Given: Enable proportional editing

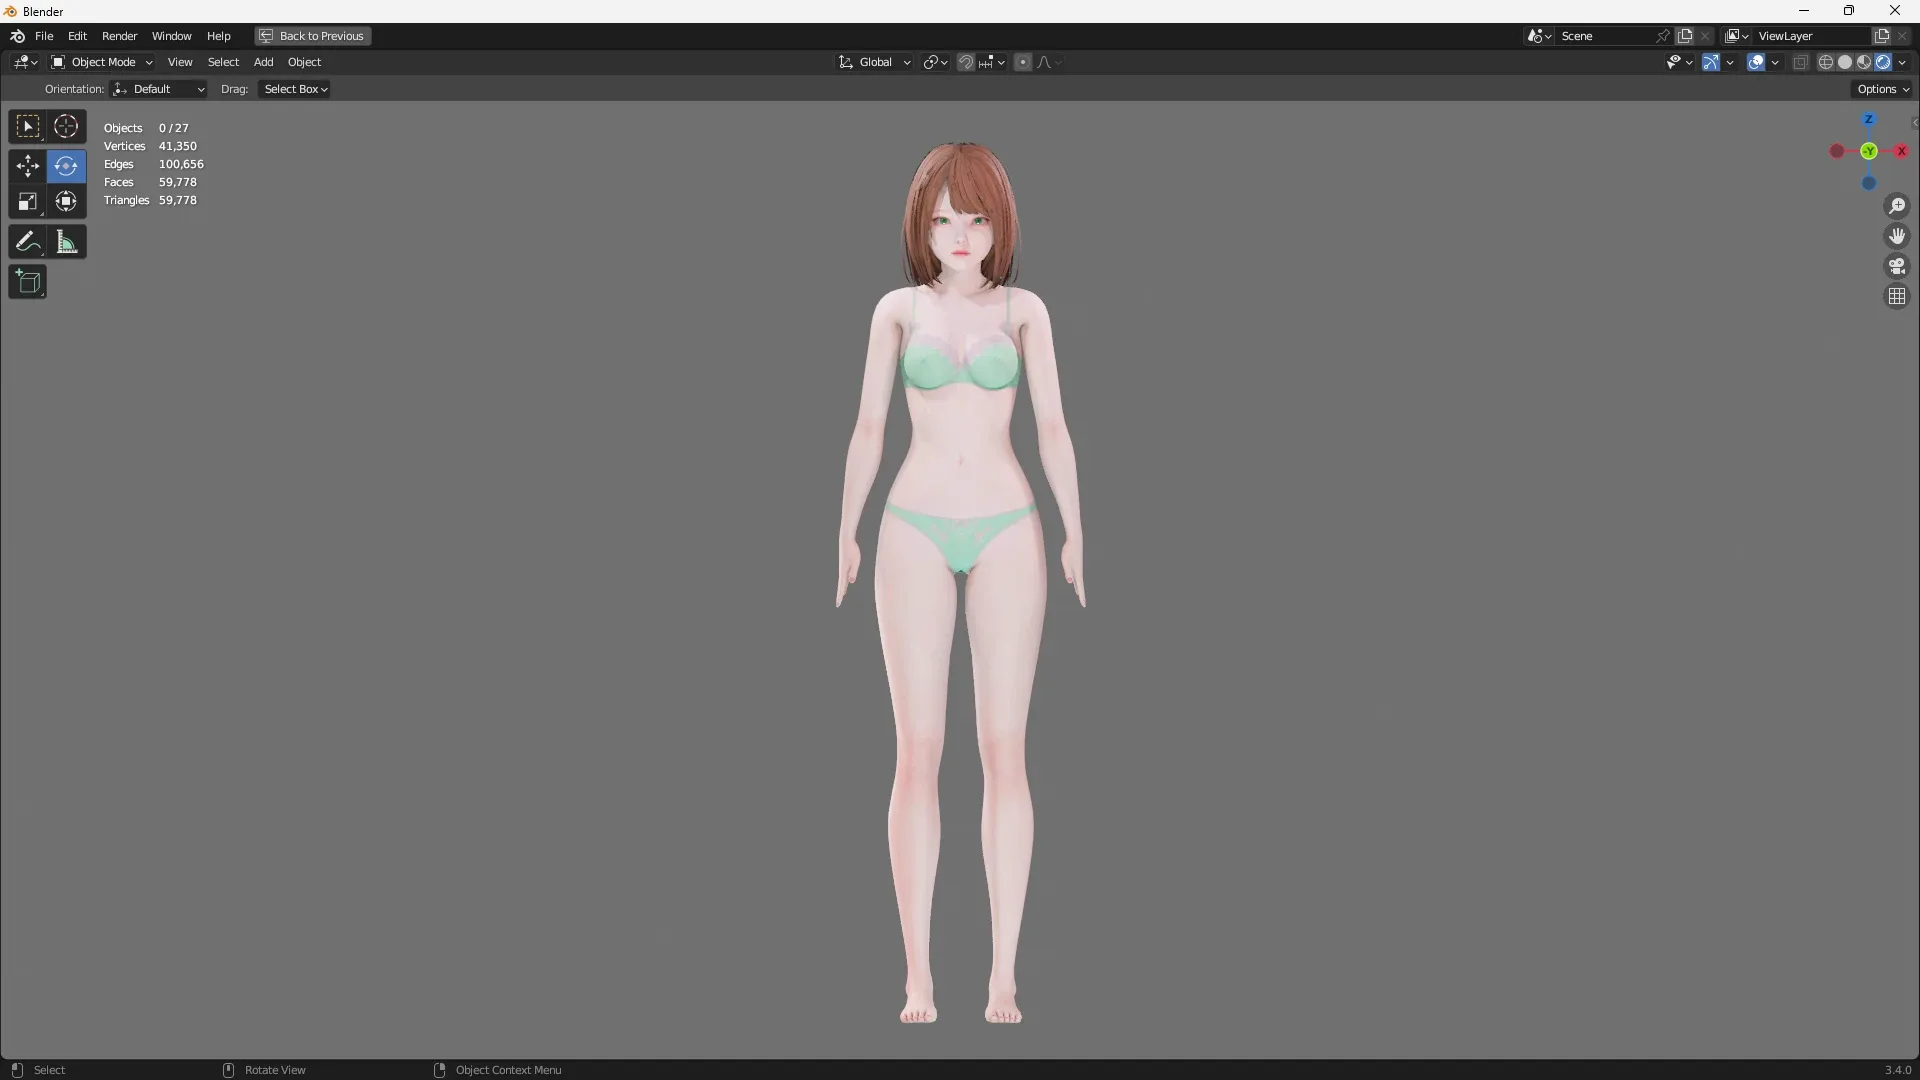Looking at the screenshot, I should pyautogui.click(x=1023, y=61).
